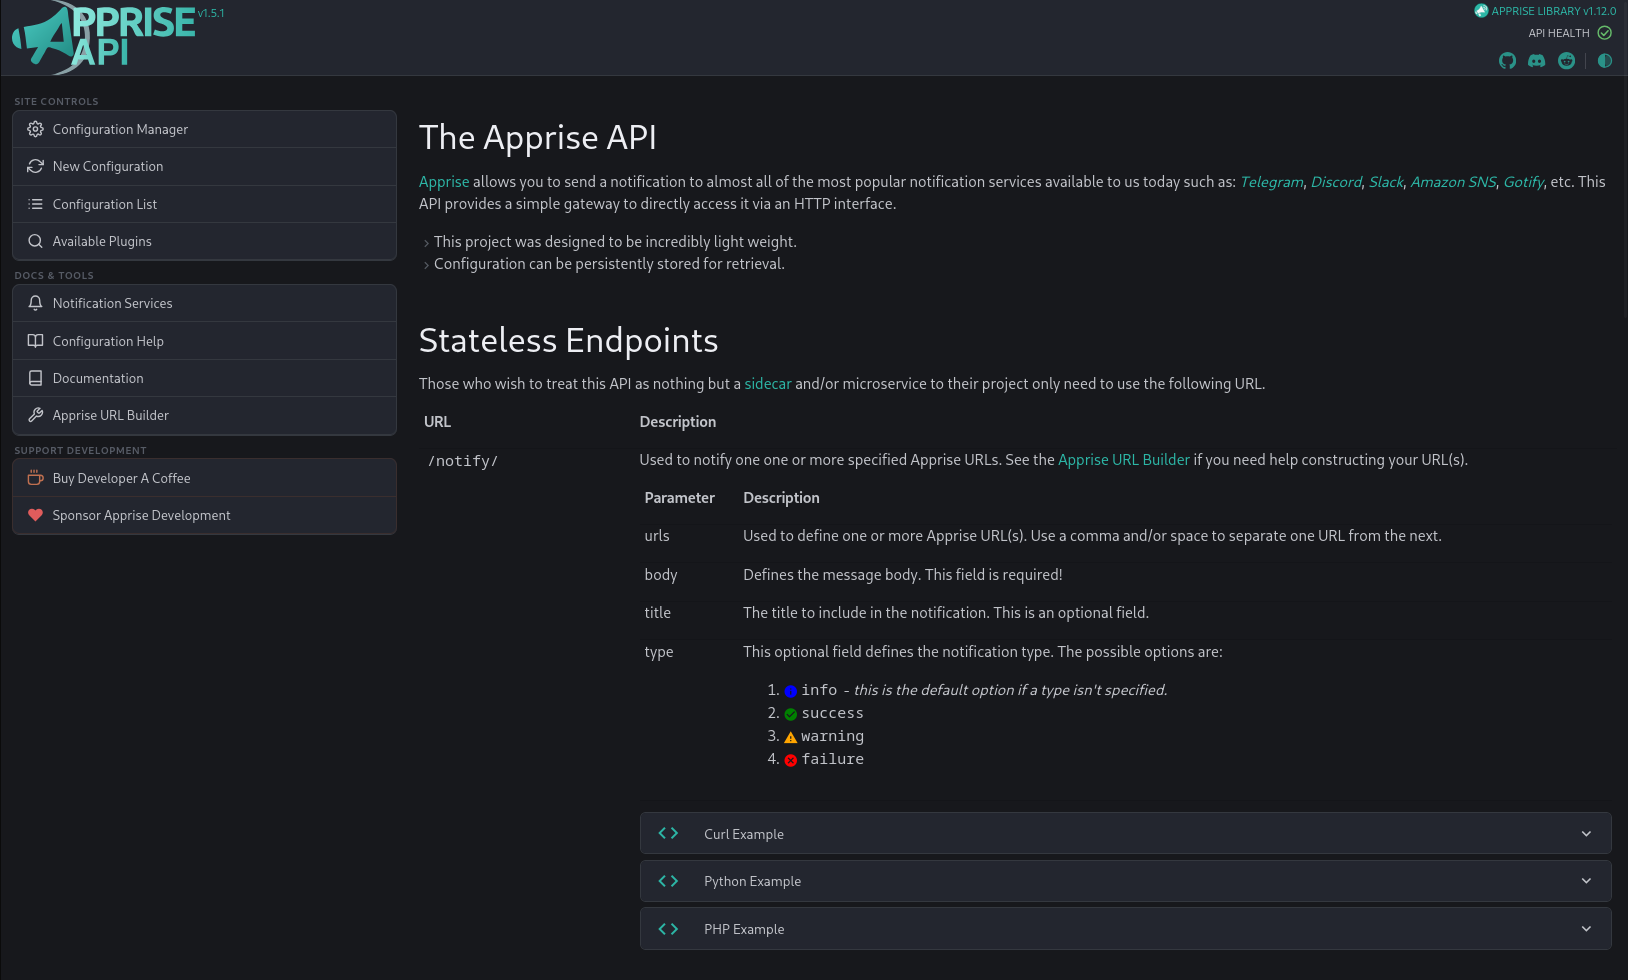Expand the PHP Example chevron

click(x=1586, y=929)
